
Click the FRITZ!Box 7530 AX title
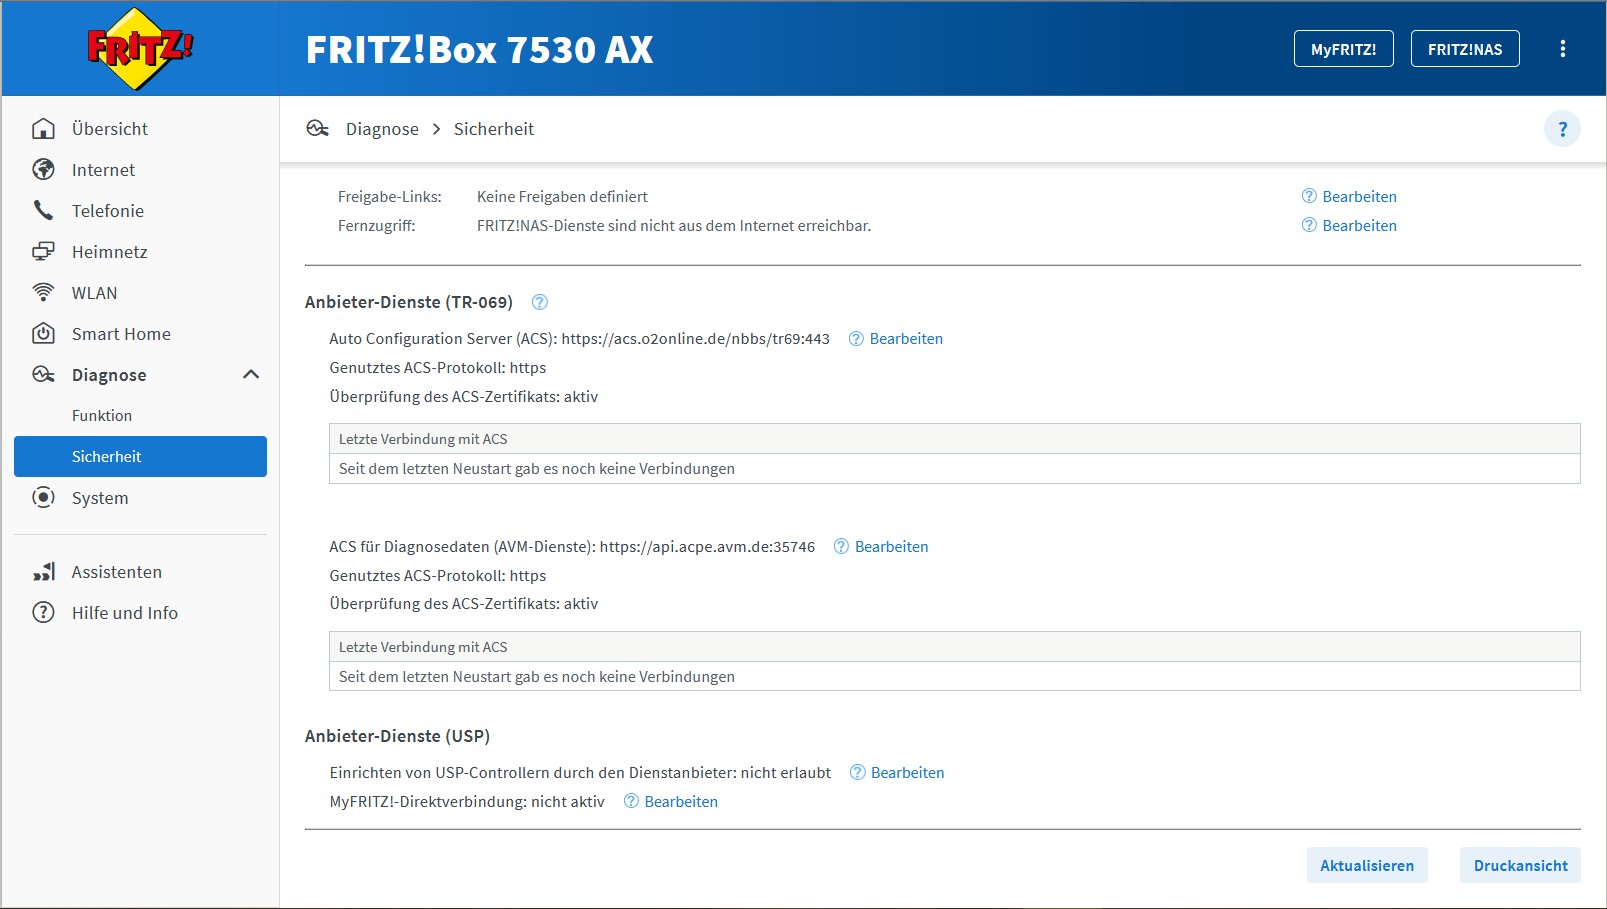pos(479,50)
